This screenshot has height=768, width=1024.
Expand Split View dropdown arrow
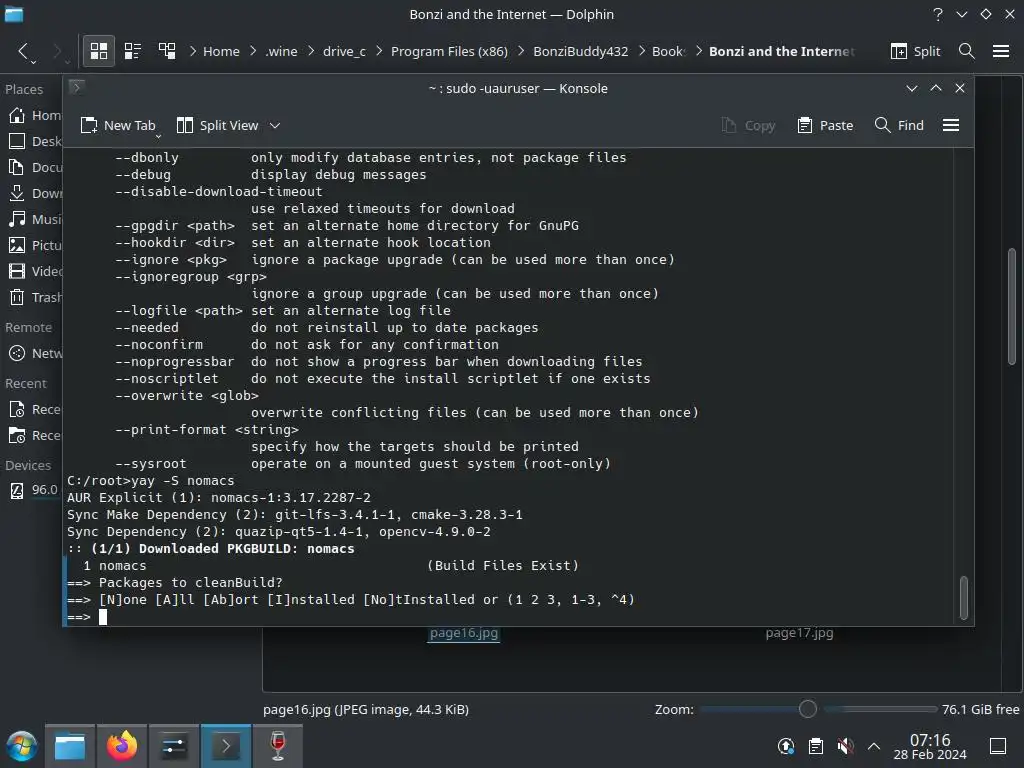click(275, 125)
